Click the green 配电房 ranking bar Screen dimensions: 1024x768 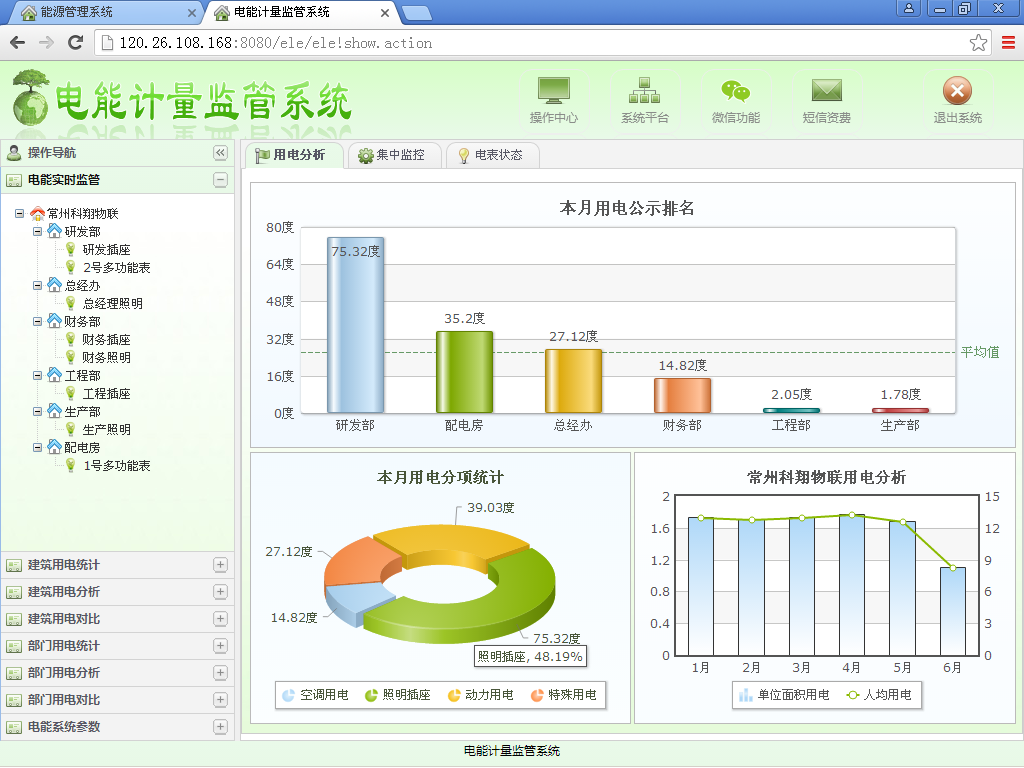coord(464,372)
